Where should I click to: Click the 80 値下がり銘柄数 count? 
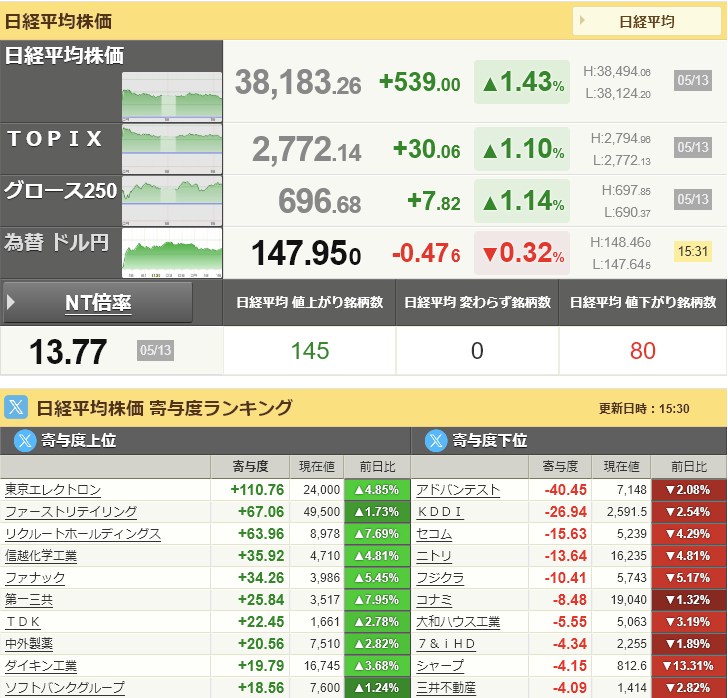[643, 351]
